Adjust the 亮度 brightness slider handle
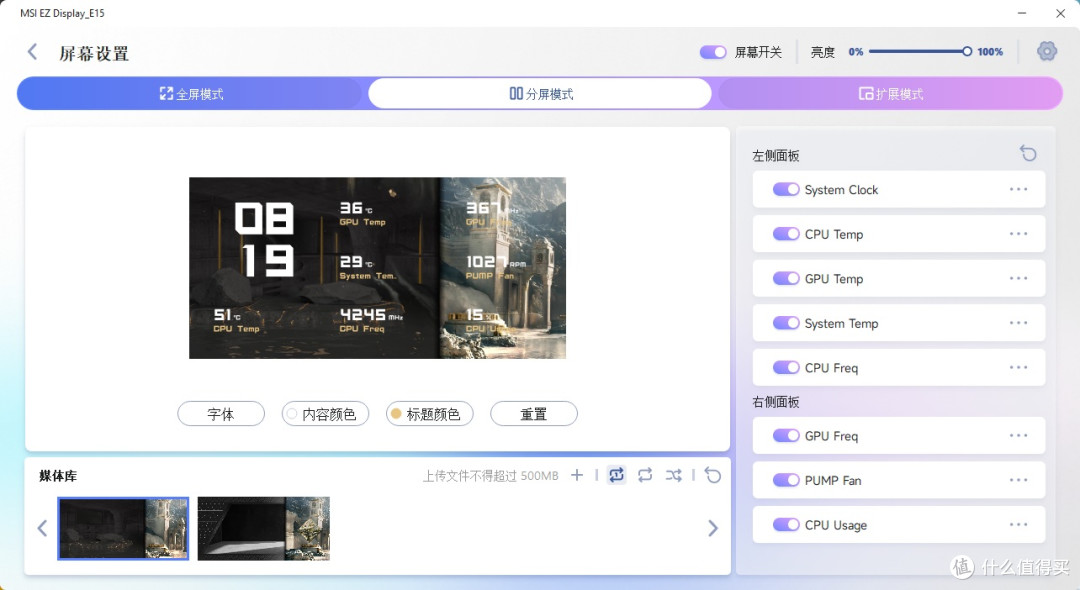The height and width of the screenshot is (590, 1080). point(967,52)
